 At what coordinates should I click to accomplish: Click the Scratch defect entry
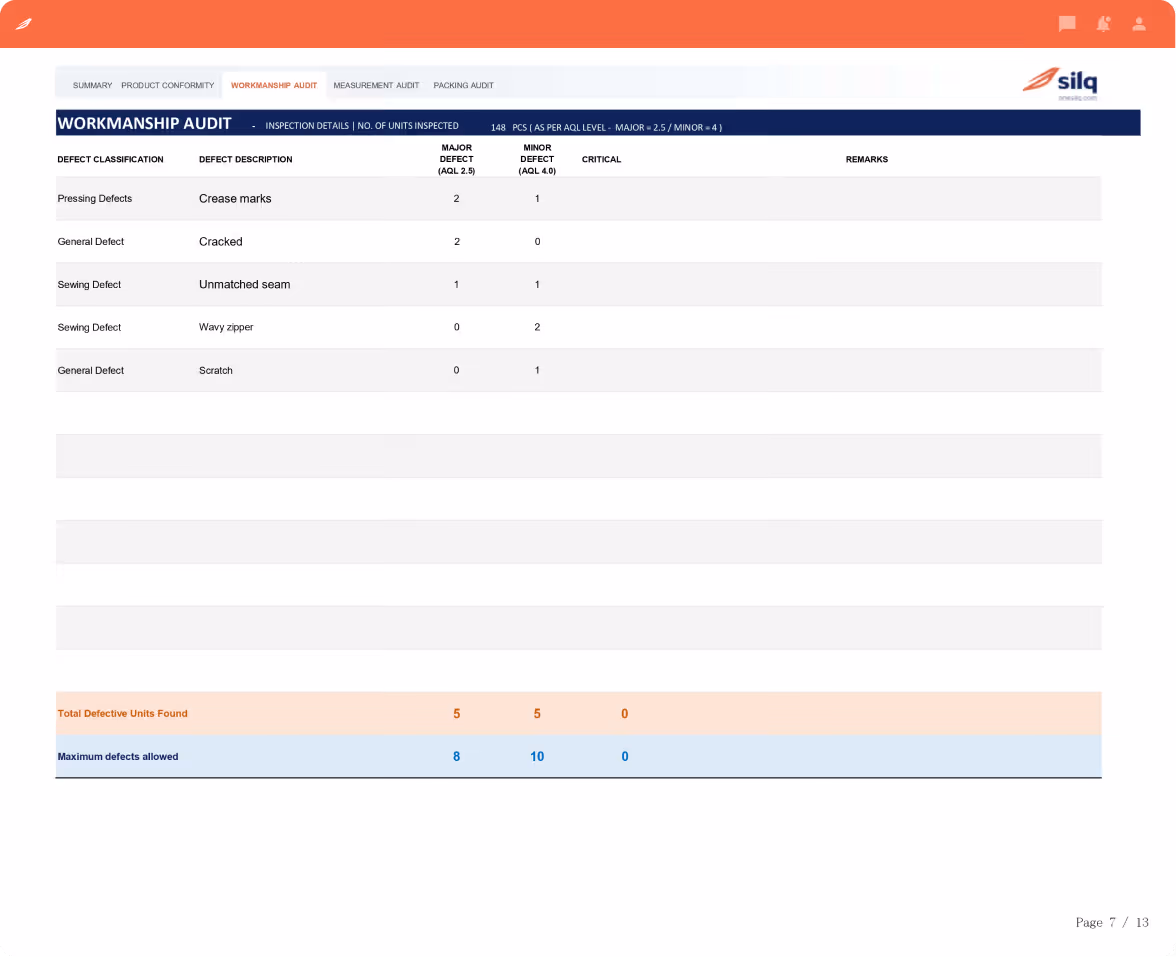(215, 370)
